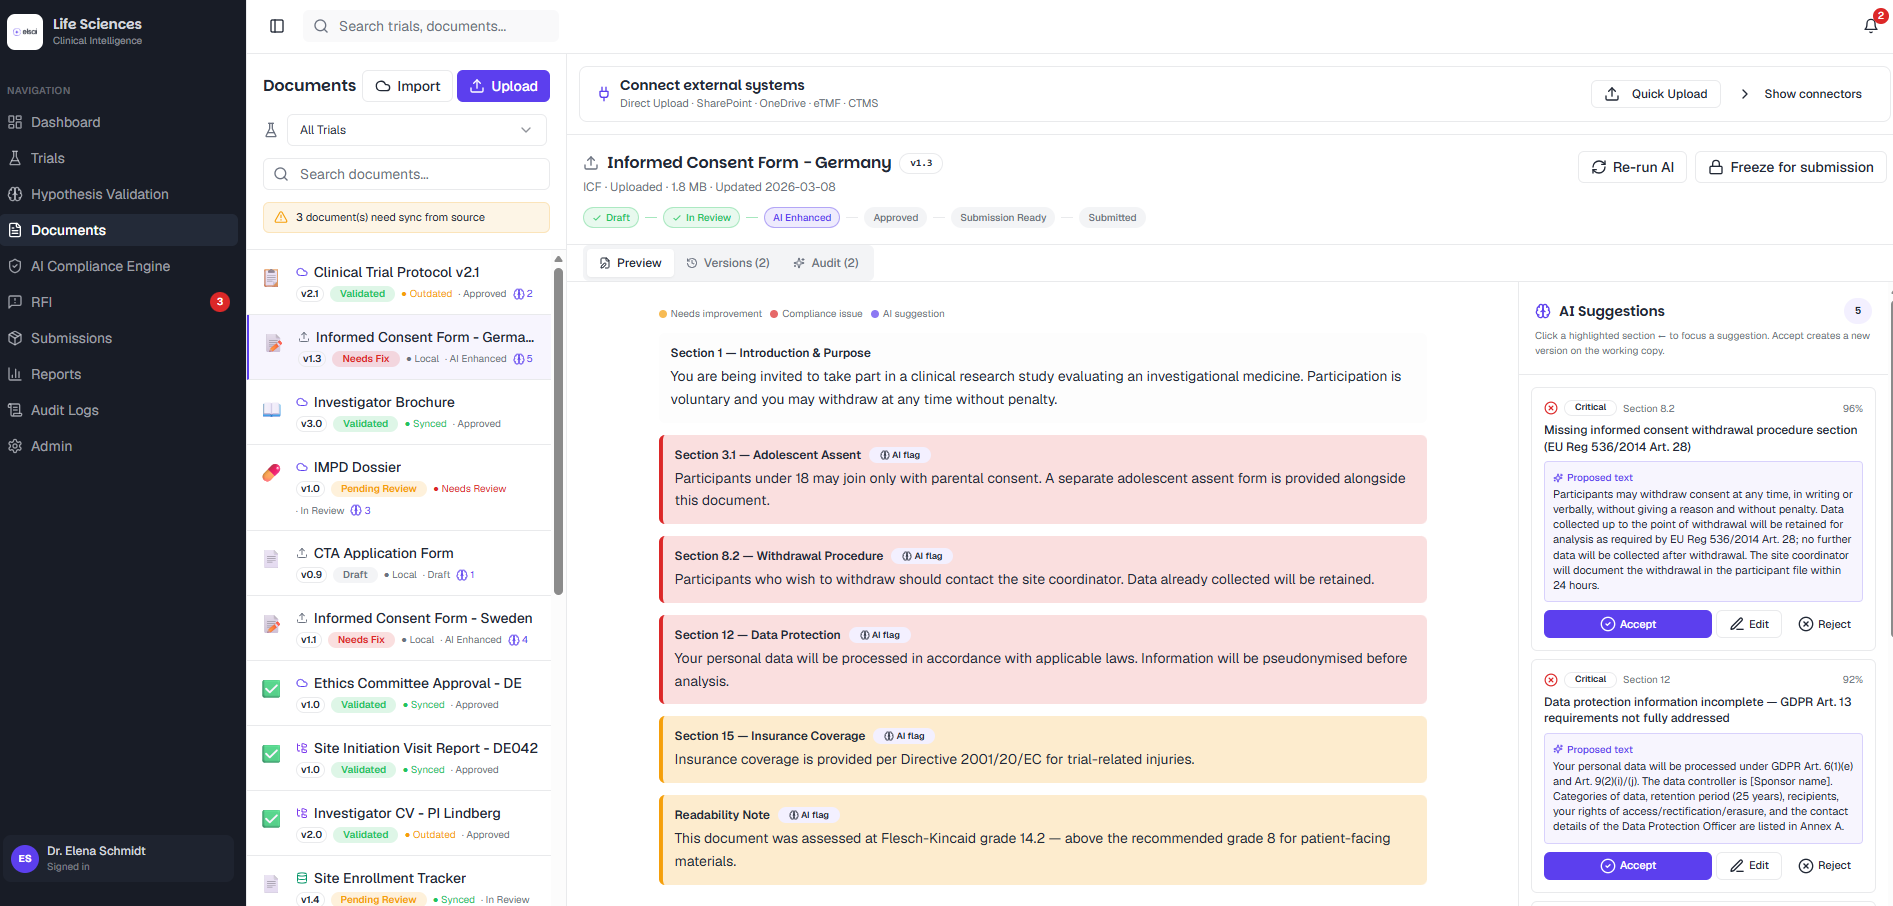Click the connector plug icon
The image size is (1893, 906).
click(x=604, y=94)
